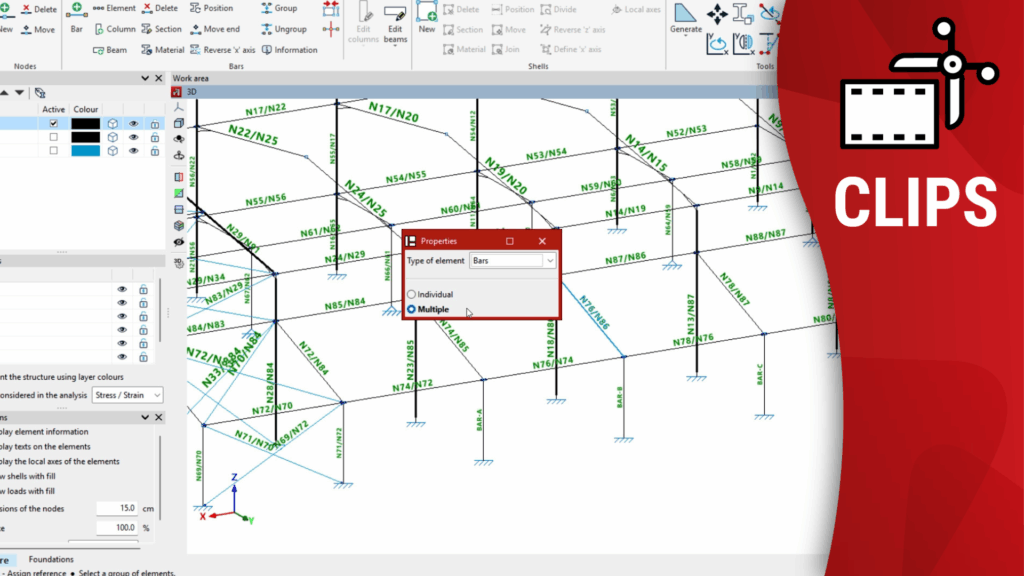
Task: Switch to the Foundations tab
Action: point(50,559)
